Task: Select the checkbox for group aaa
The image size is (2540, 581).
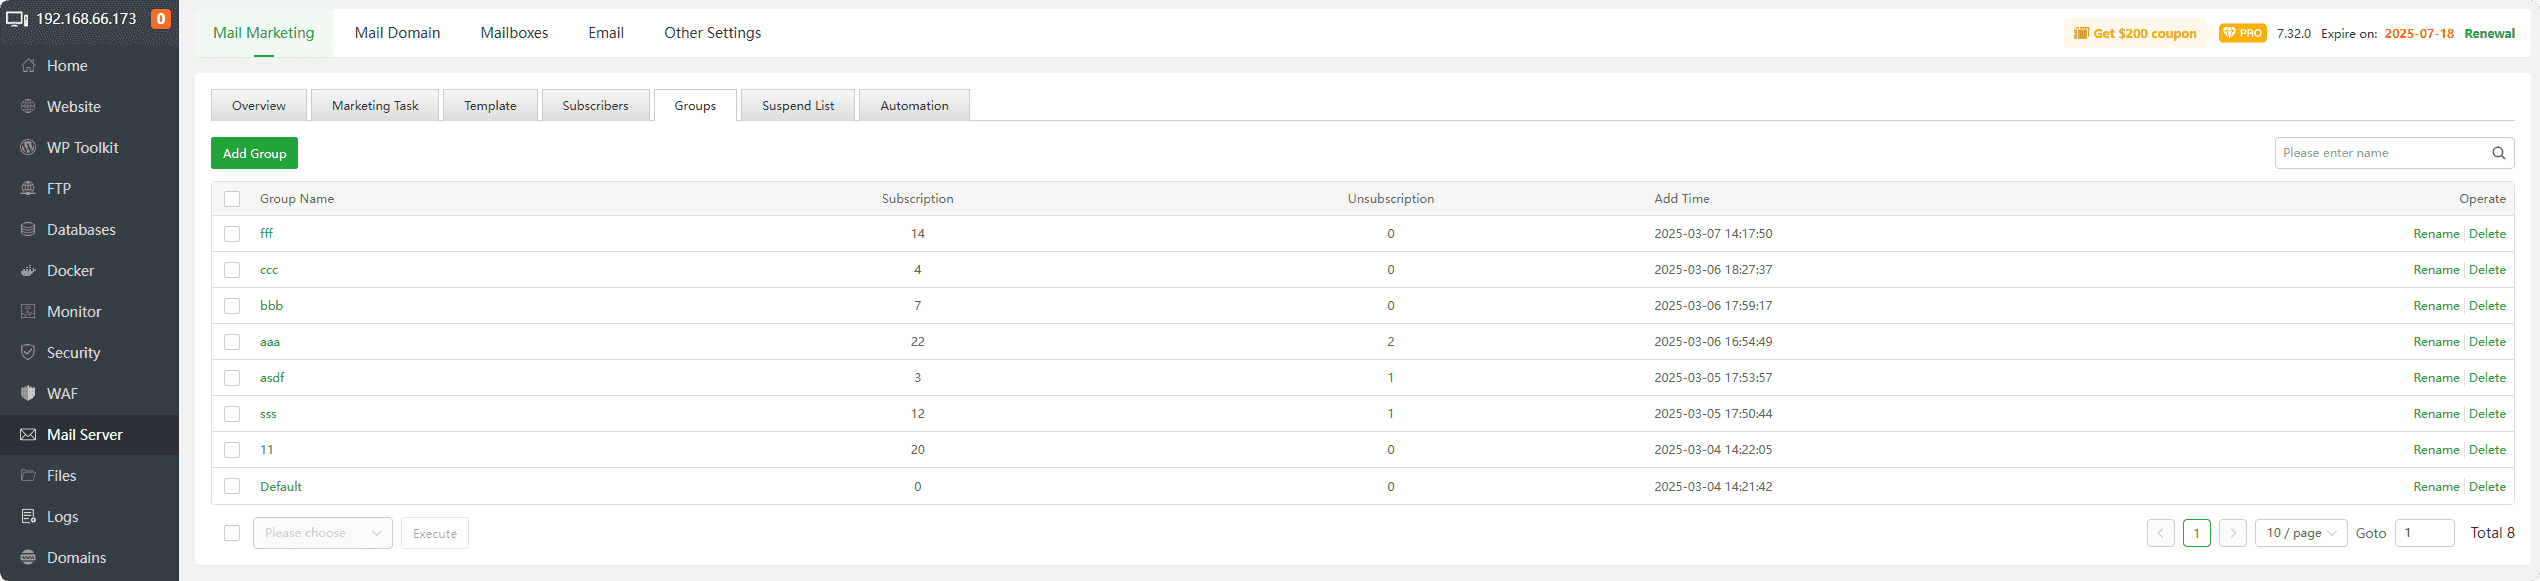Action: pyautogui.click(x=232, y=342)
